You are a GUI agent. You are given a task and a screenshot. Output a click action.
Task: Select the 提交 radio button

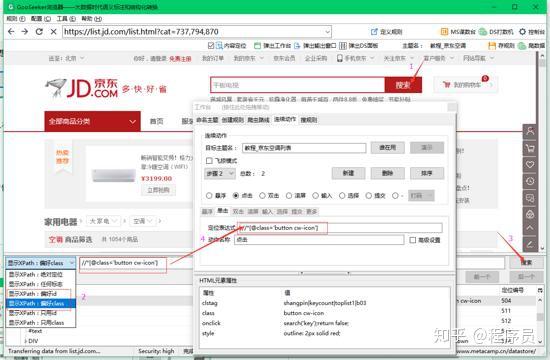point(369,195)
